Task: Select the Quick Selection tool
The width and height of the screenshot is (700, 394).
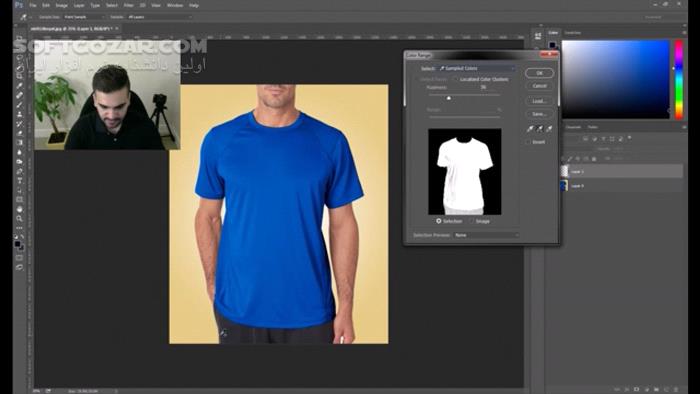Action: pyautogui.click(x=19, y=67)
